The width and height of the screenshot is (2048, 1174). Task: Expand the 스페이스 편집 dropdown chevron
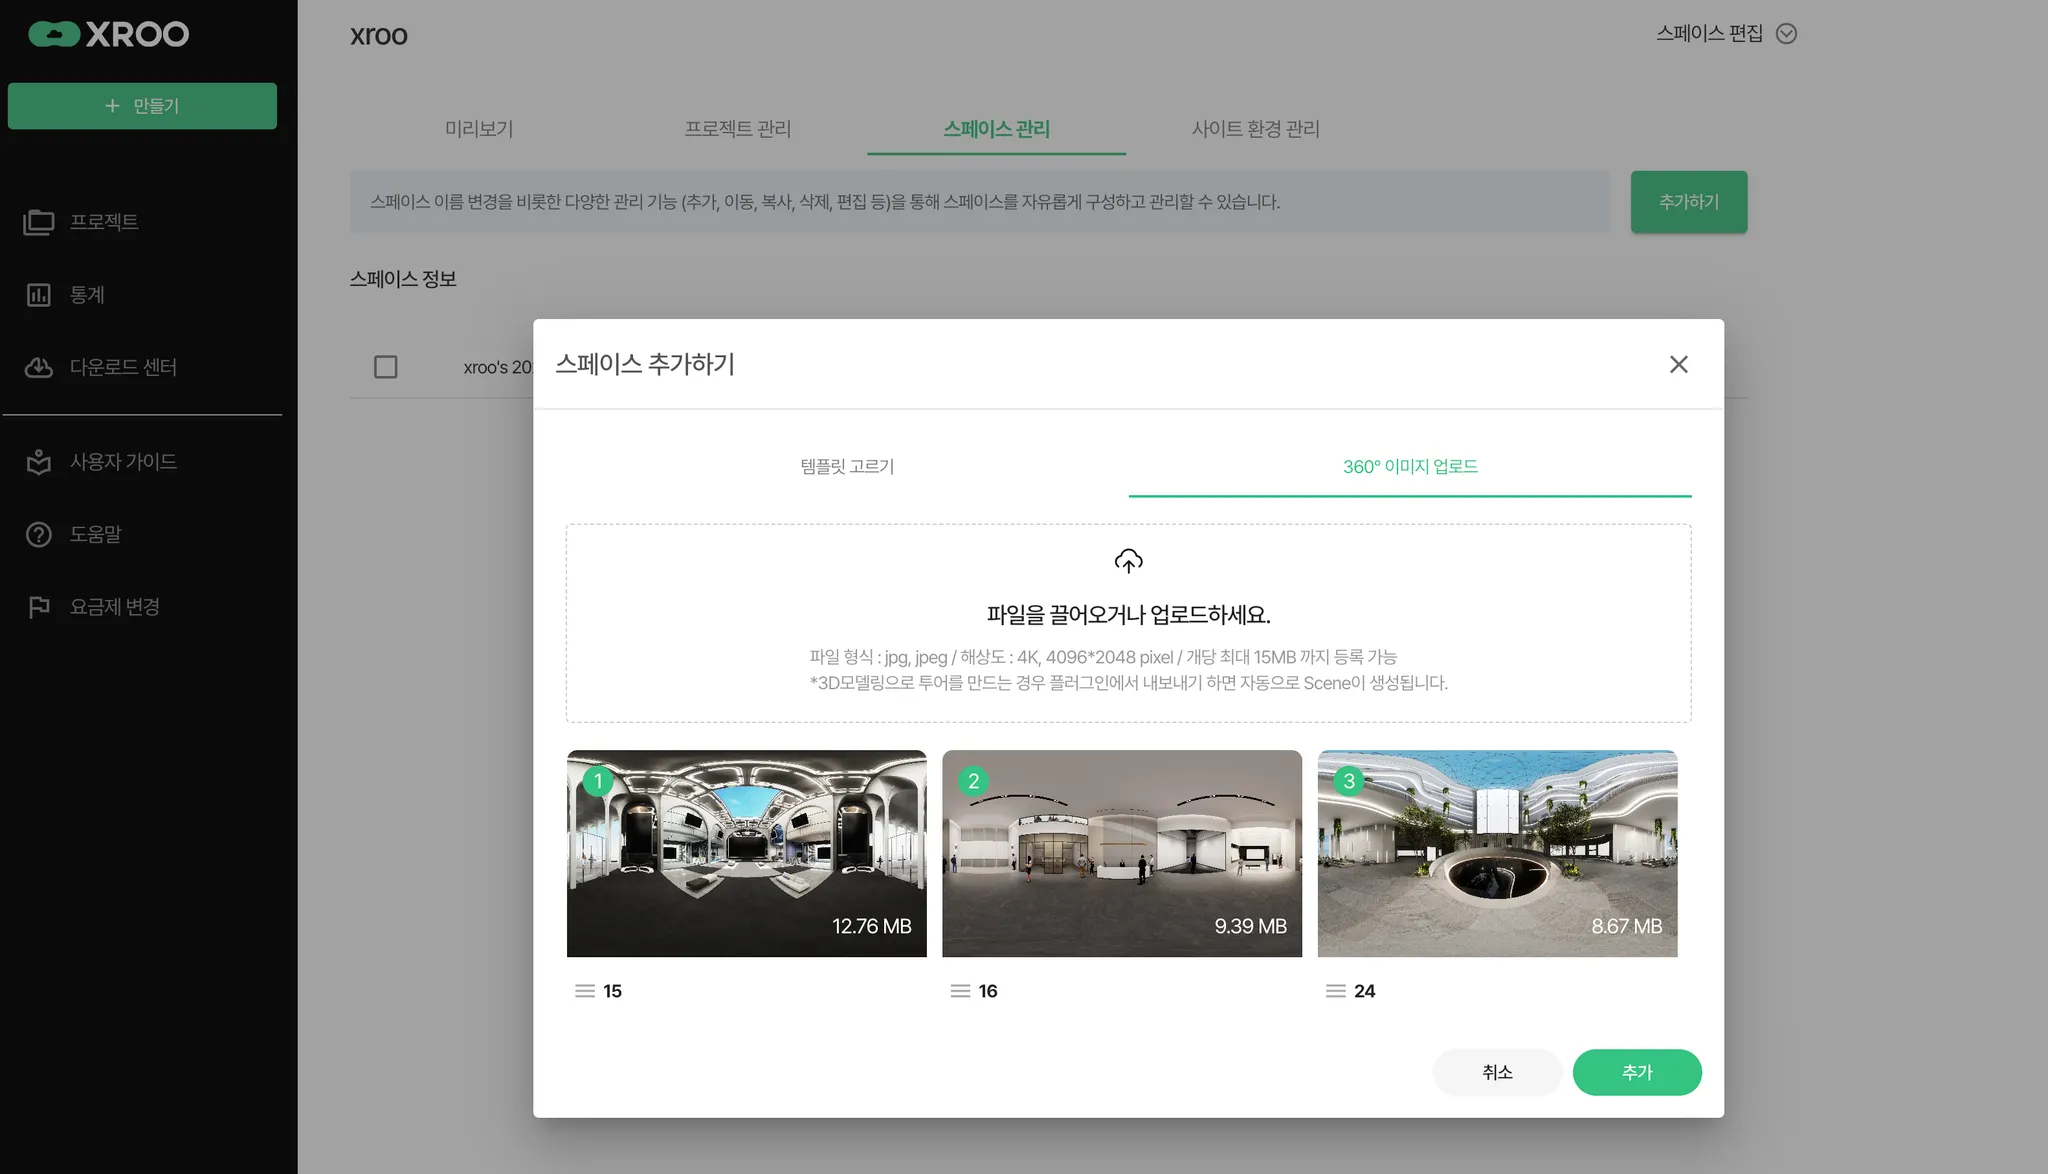[1786, 34]
